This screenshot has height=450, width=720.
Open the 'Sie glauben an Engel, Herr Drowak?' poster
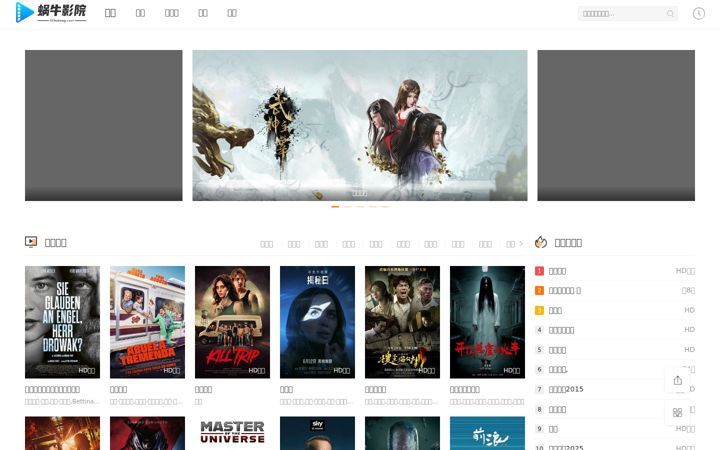[62, 322]
